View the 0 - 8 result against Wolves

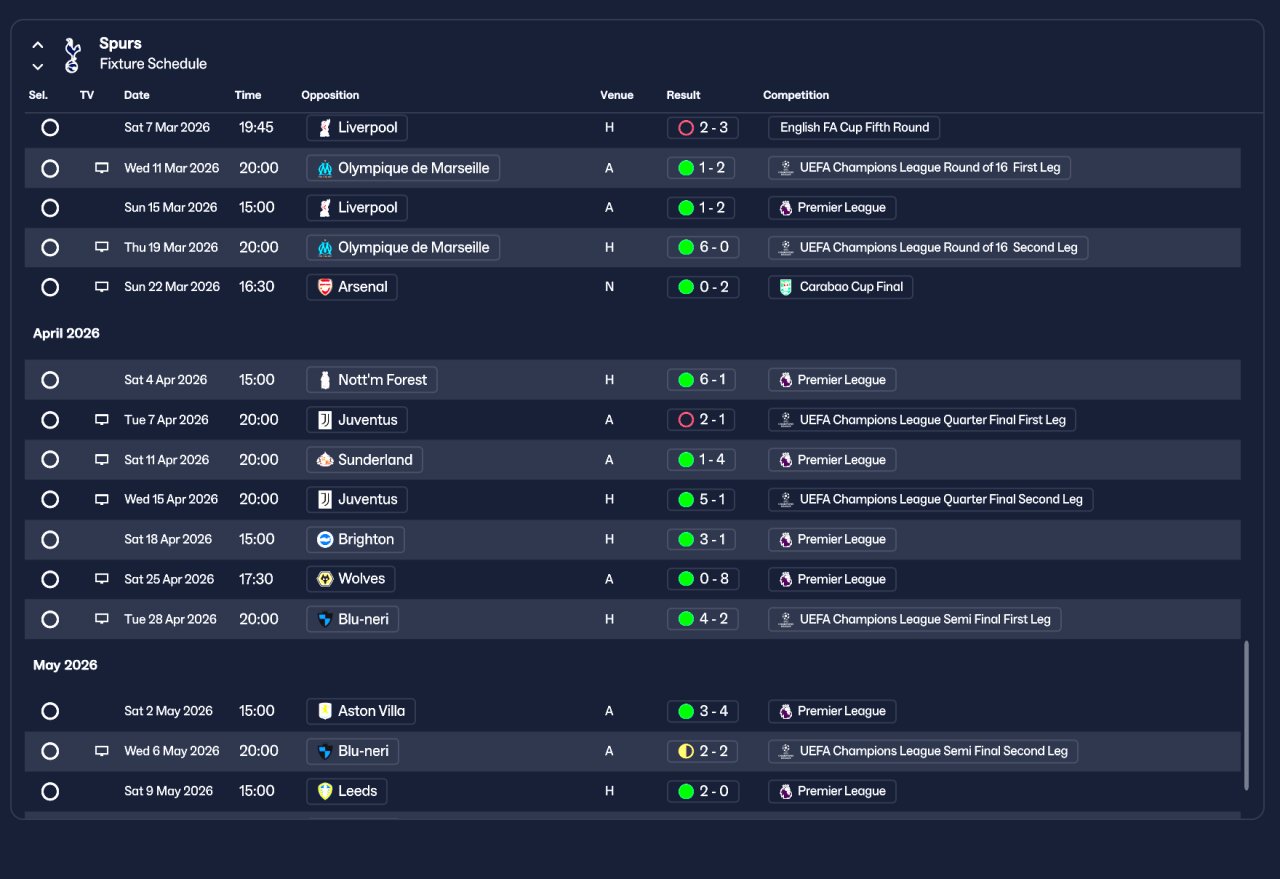tap(703, 579)
